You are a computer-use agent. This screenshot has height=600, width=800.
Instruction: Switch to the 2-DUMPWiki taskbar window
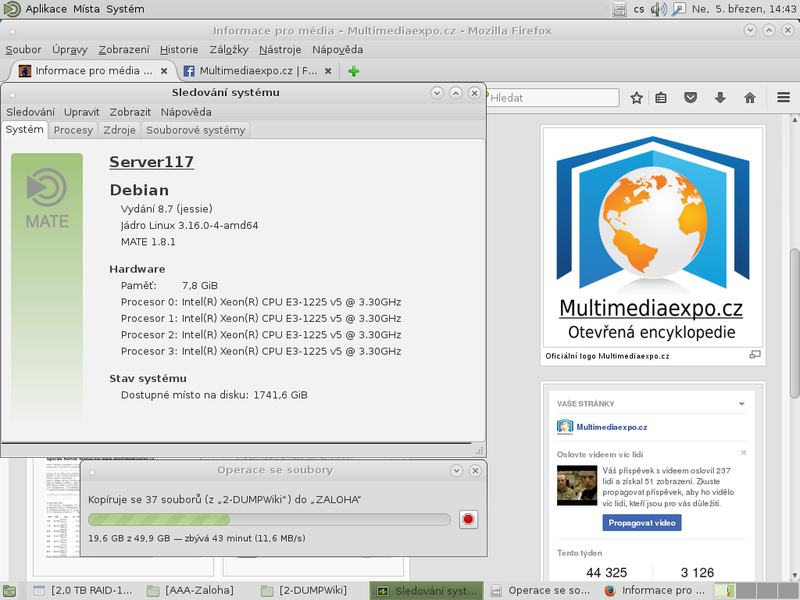305,590
